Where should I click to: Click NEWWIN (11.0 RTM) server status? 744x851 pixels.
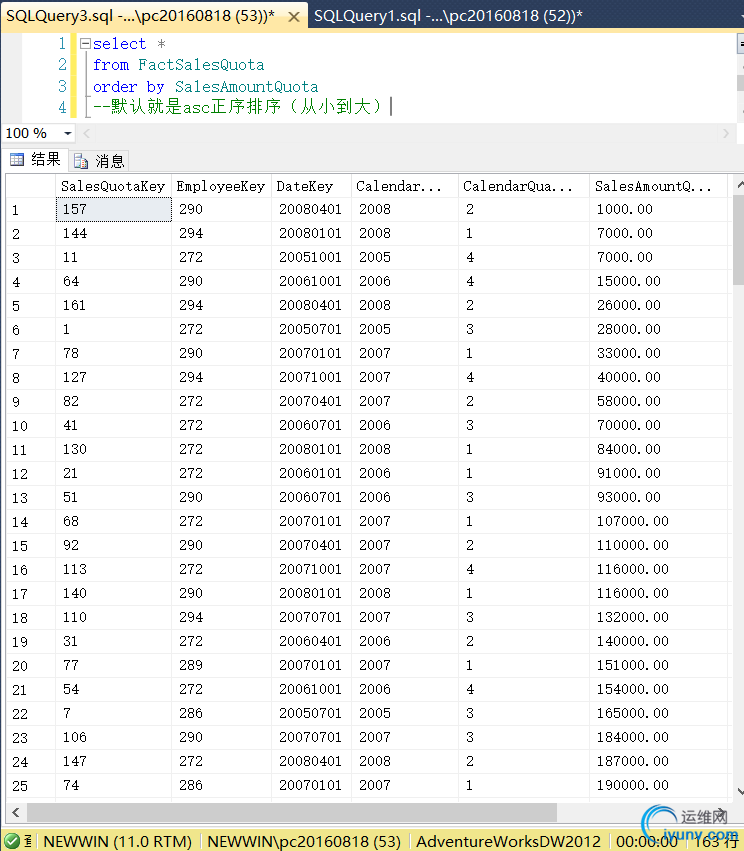tap(117, 842)
